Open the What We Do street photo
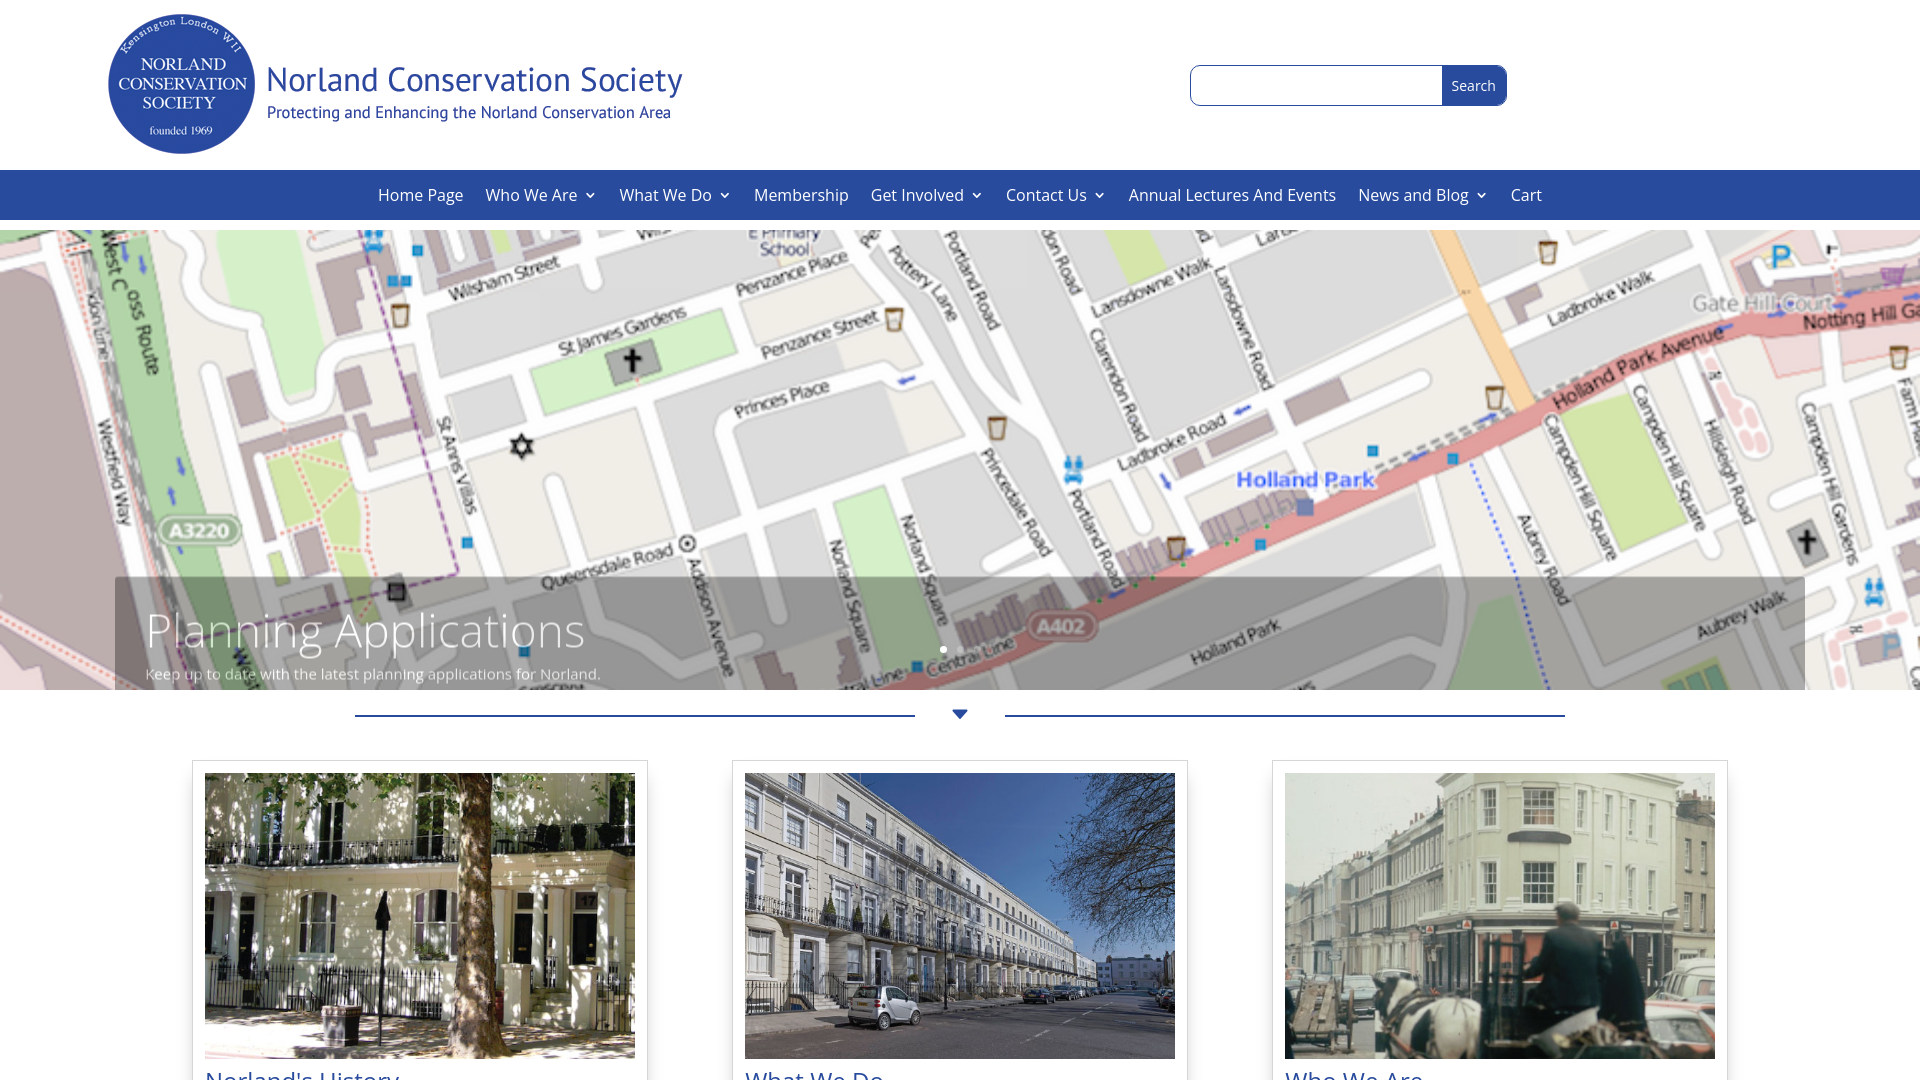This screenshot has width=1920, height=1080. (960, 915)
